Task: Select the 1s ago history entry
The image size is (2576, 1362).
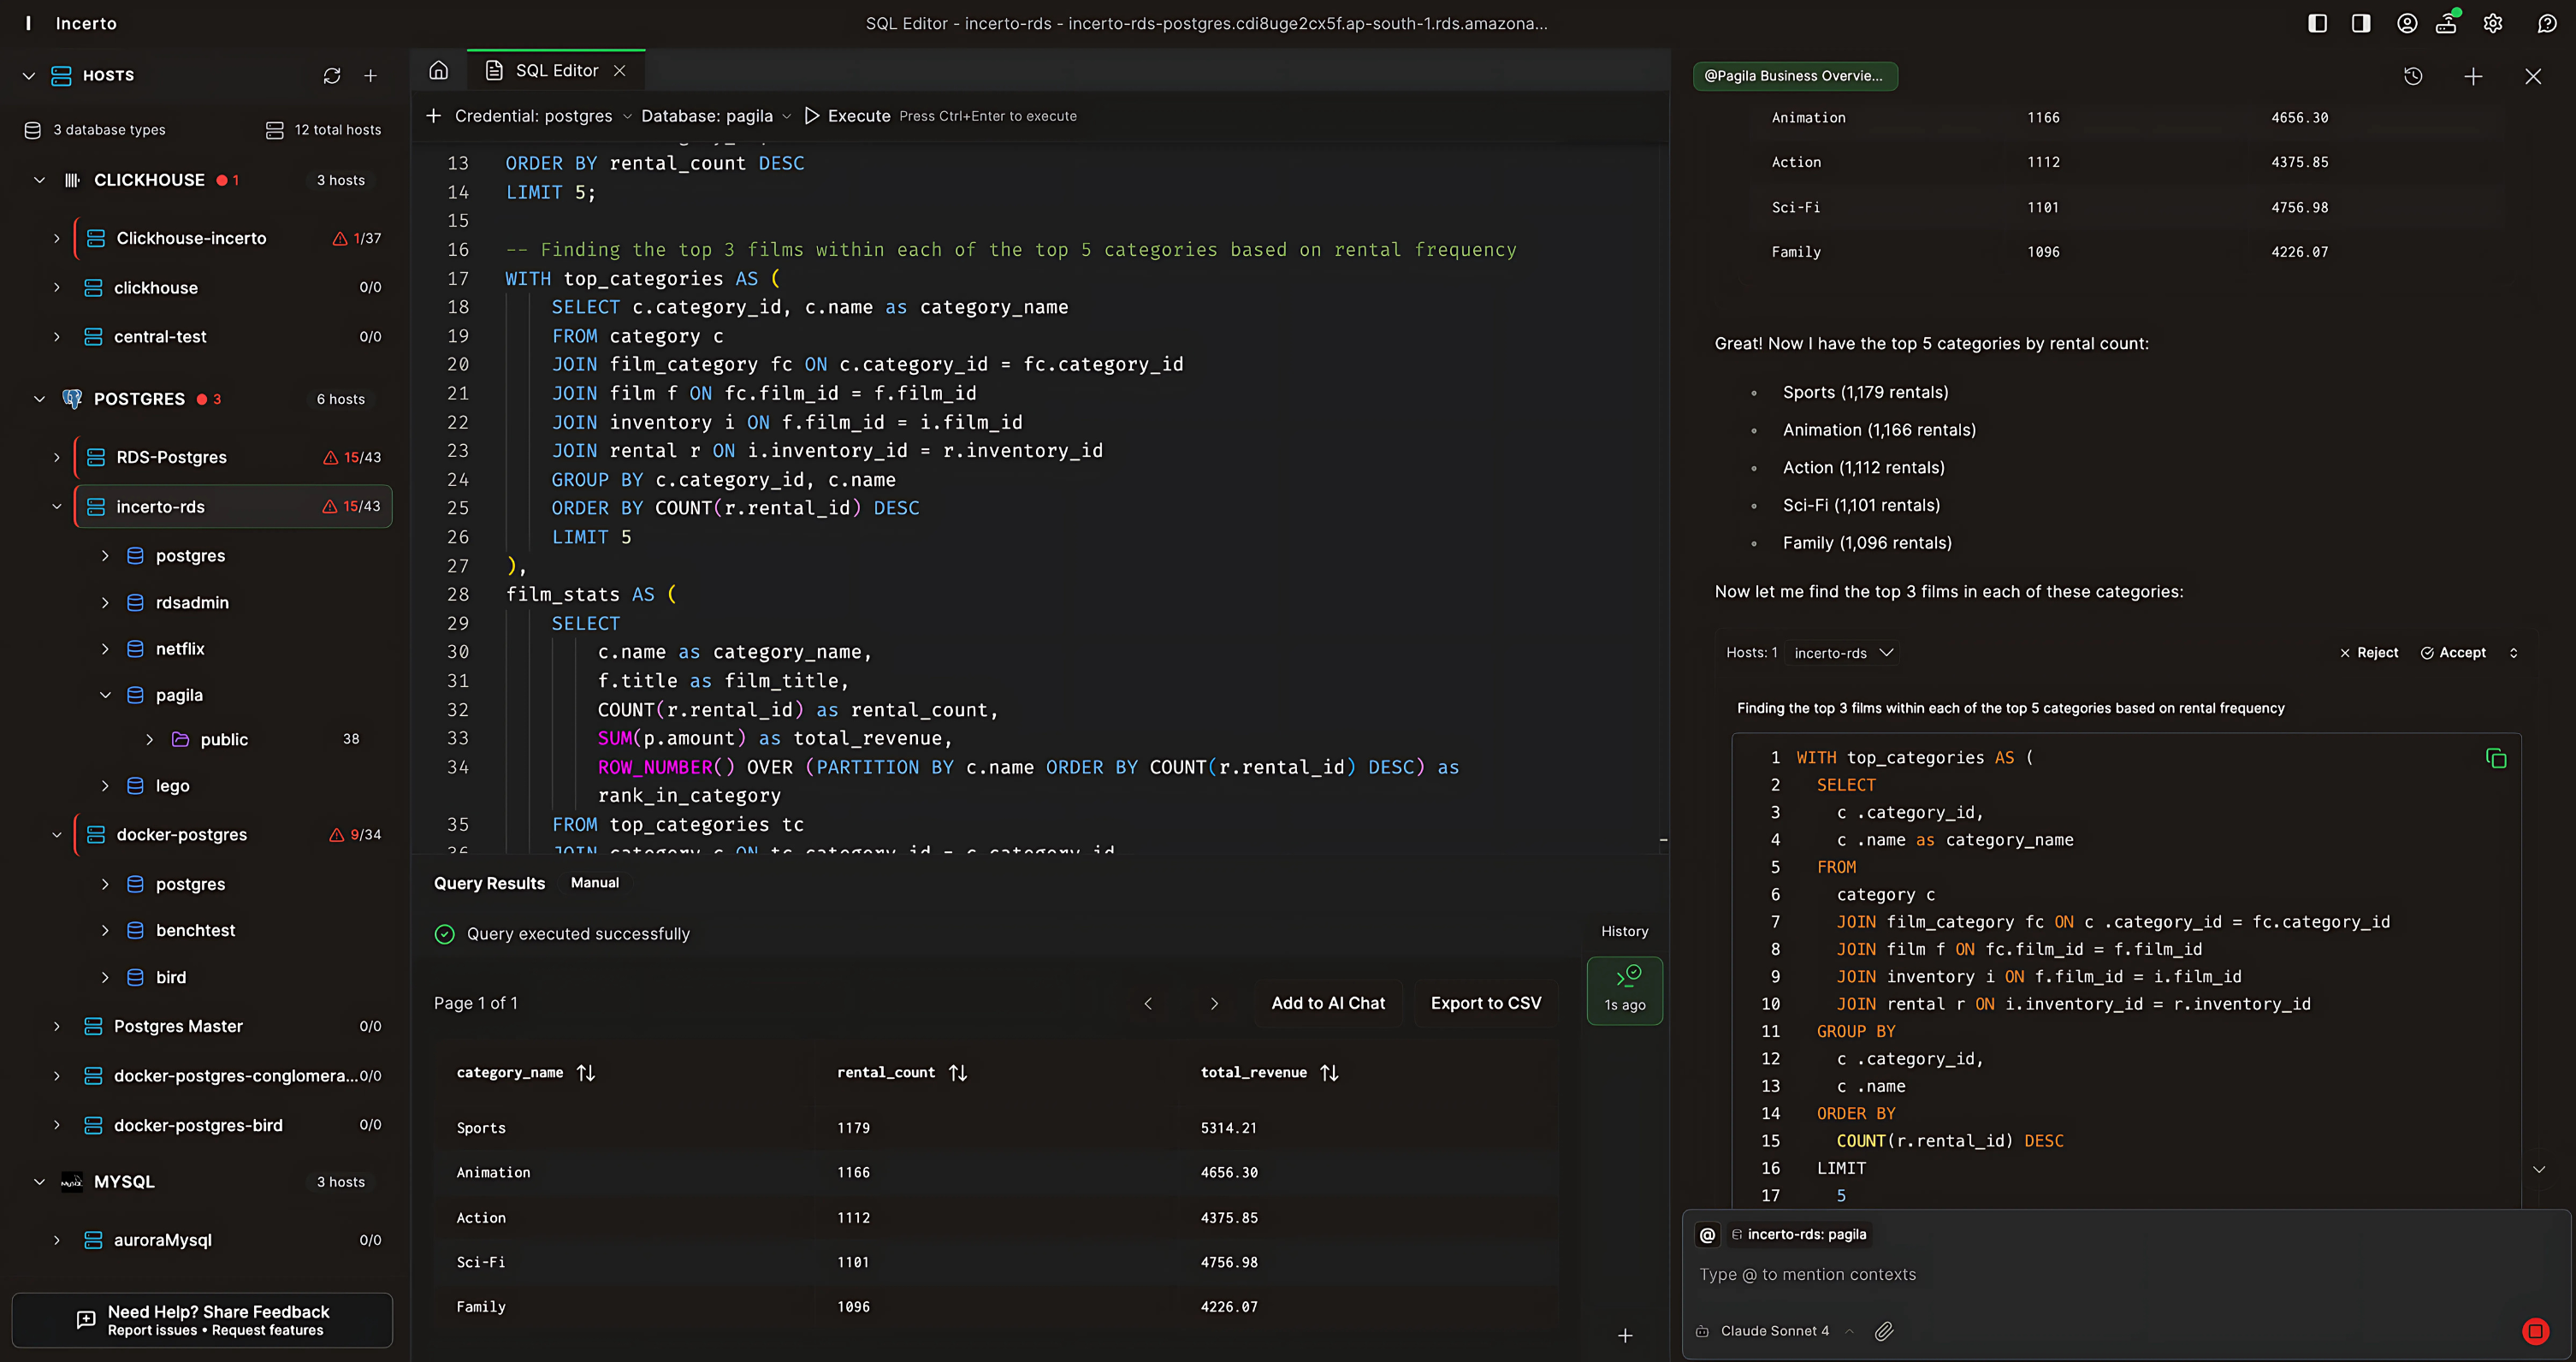Action: pos(1624,990)
